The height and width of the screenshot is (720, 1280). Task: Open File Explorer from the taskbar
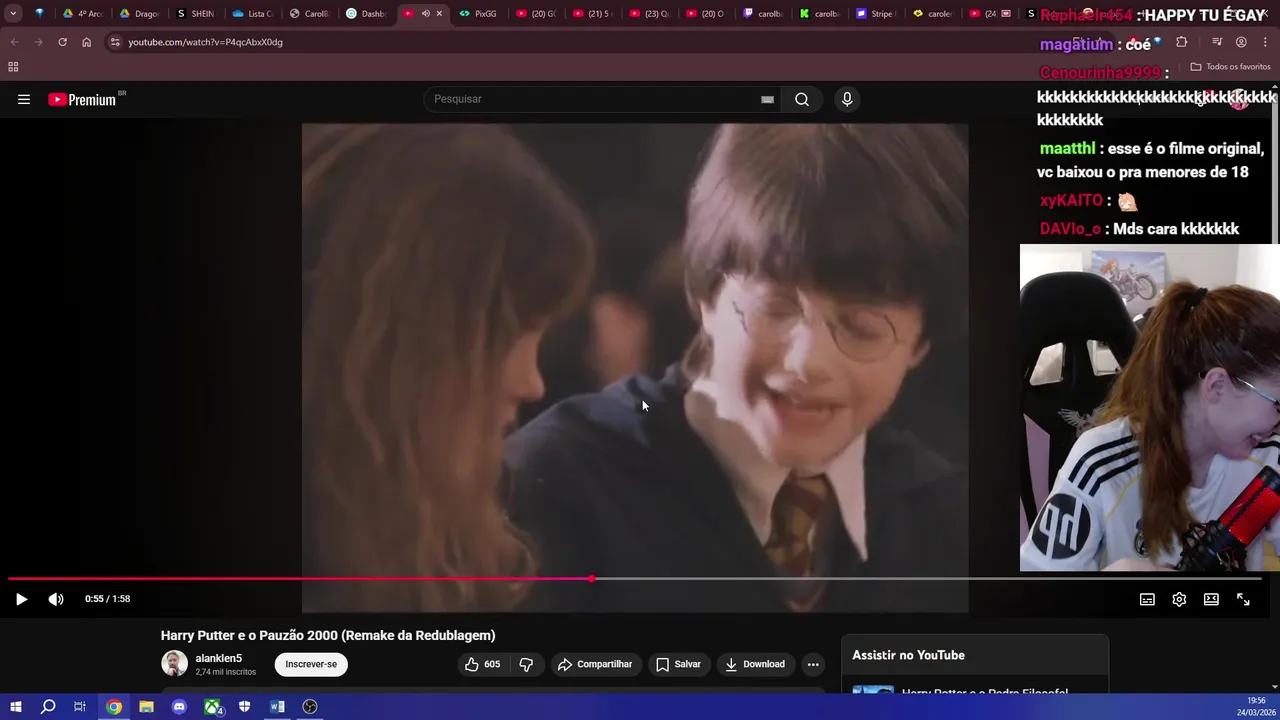[x=146, y=707]
